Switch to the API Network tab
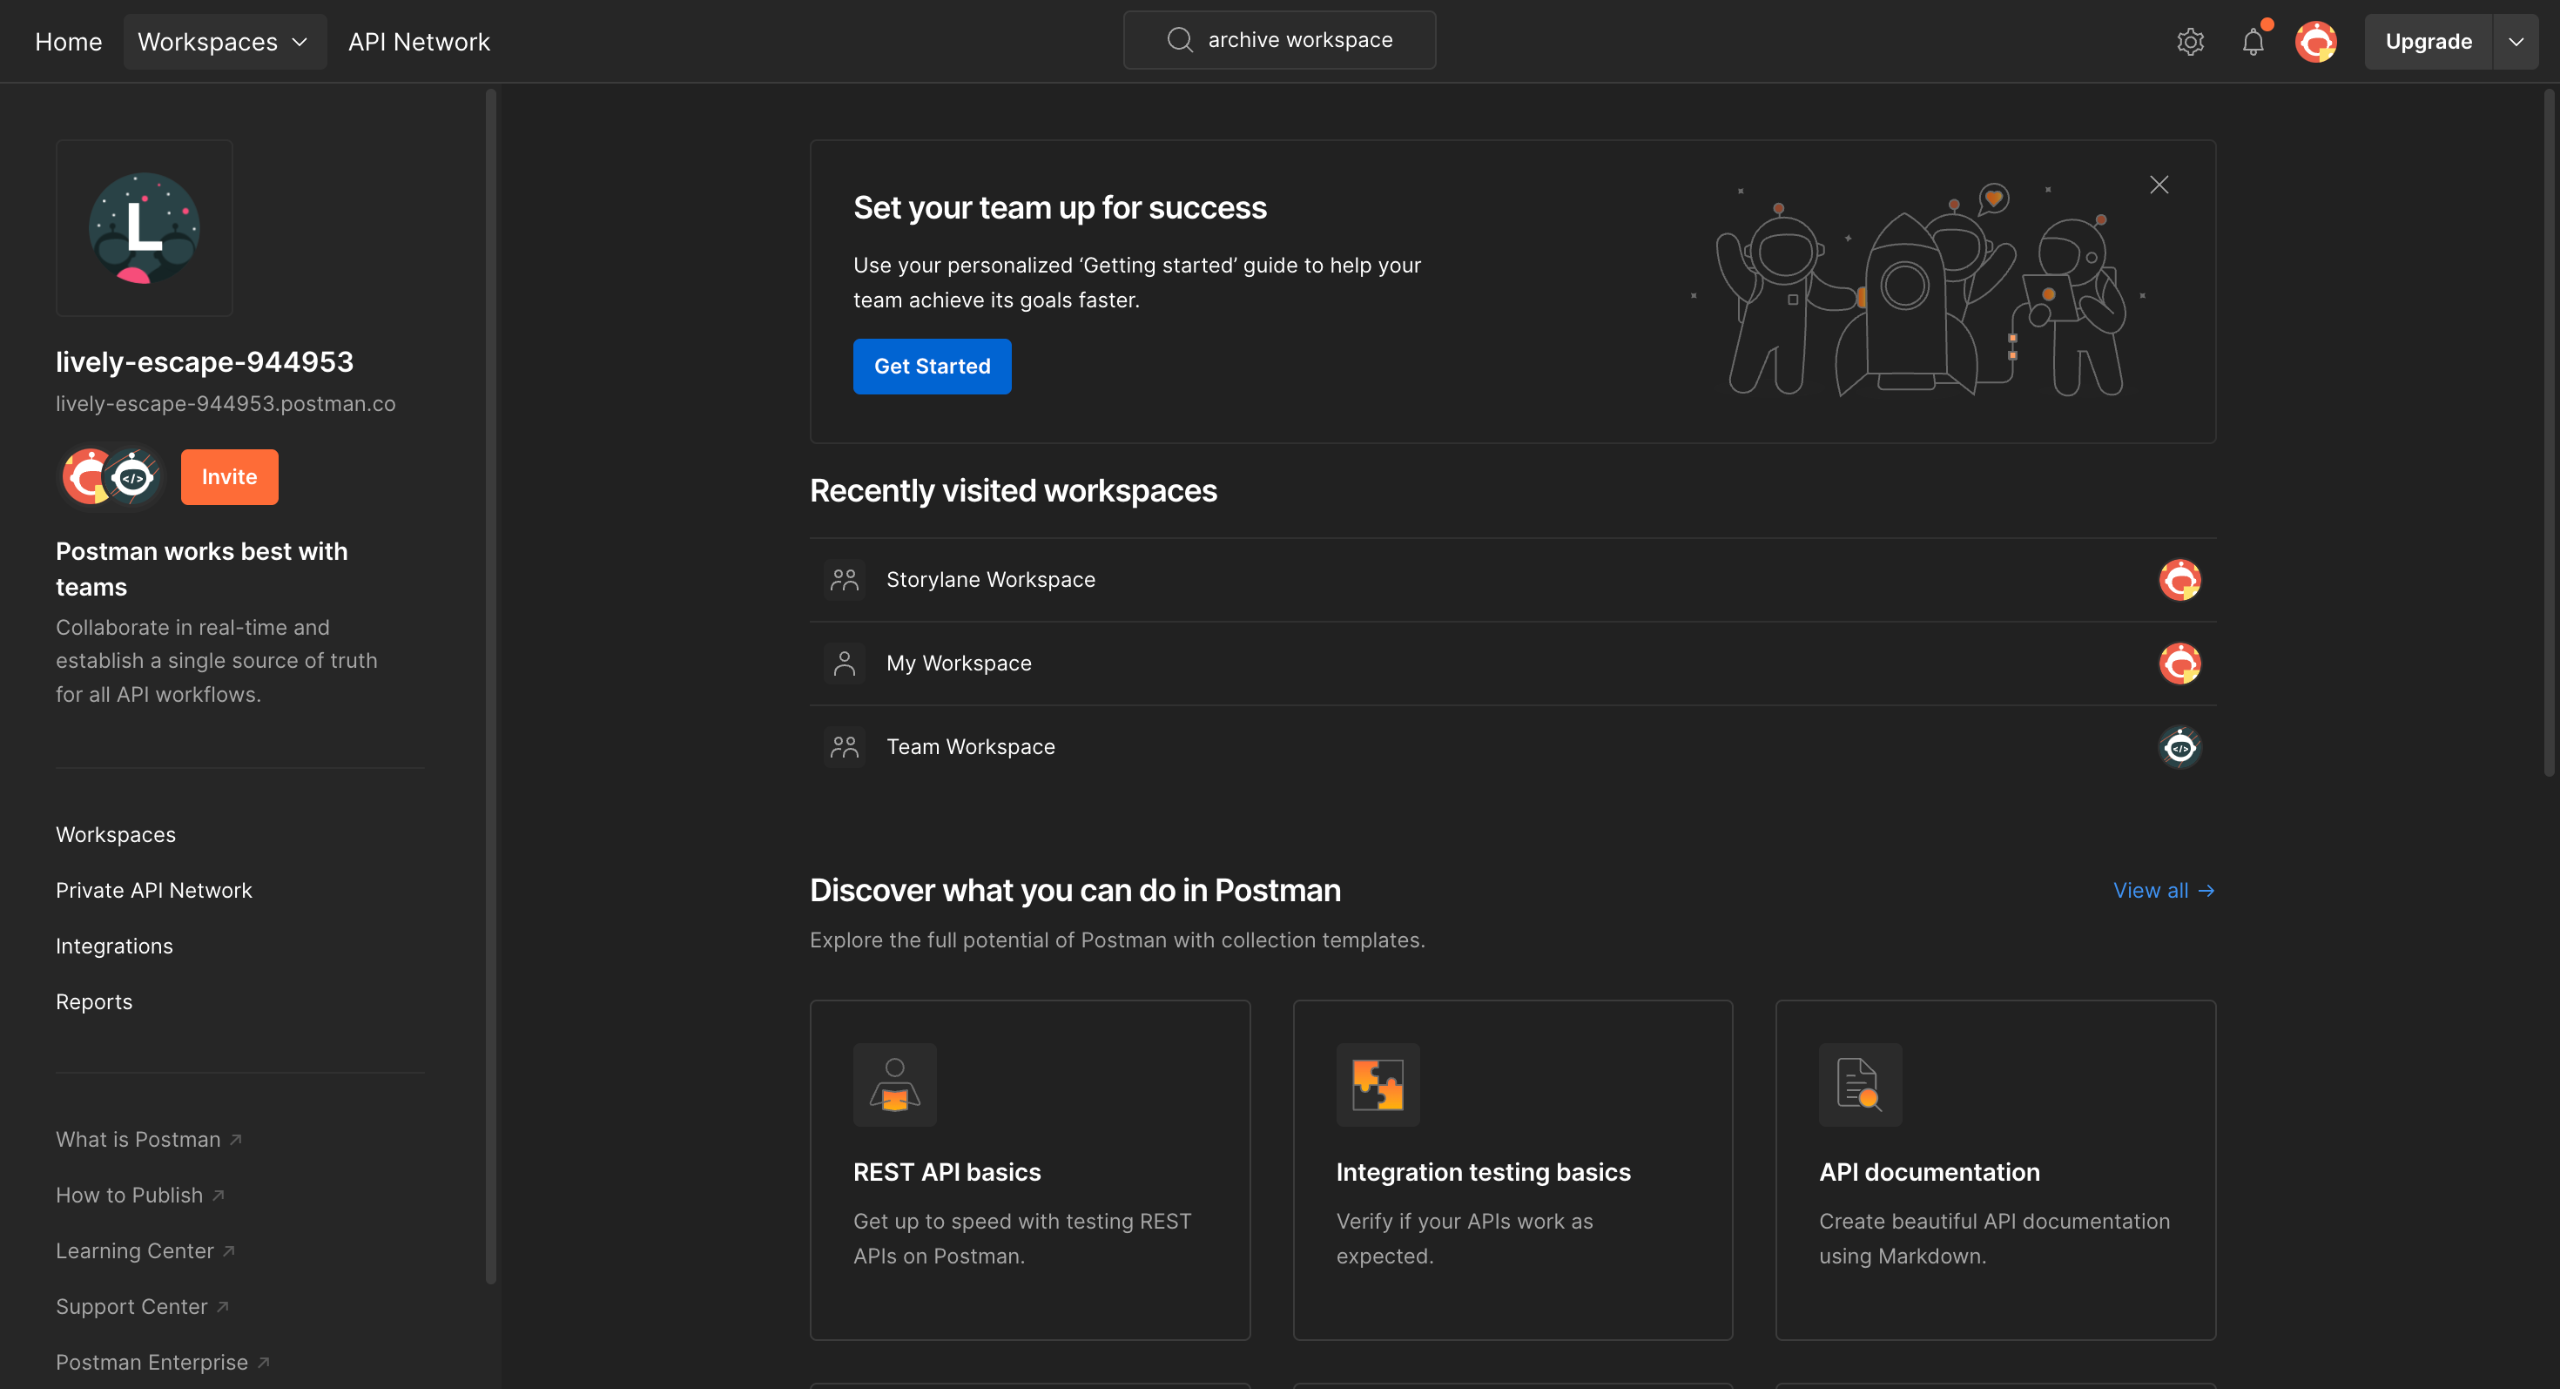Image resolution: width=2560 pixels, height=1389 pixels. click(x=419, y=41)
